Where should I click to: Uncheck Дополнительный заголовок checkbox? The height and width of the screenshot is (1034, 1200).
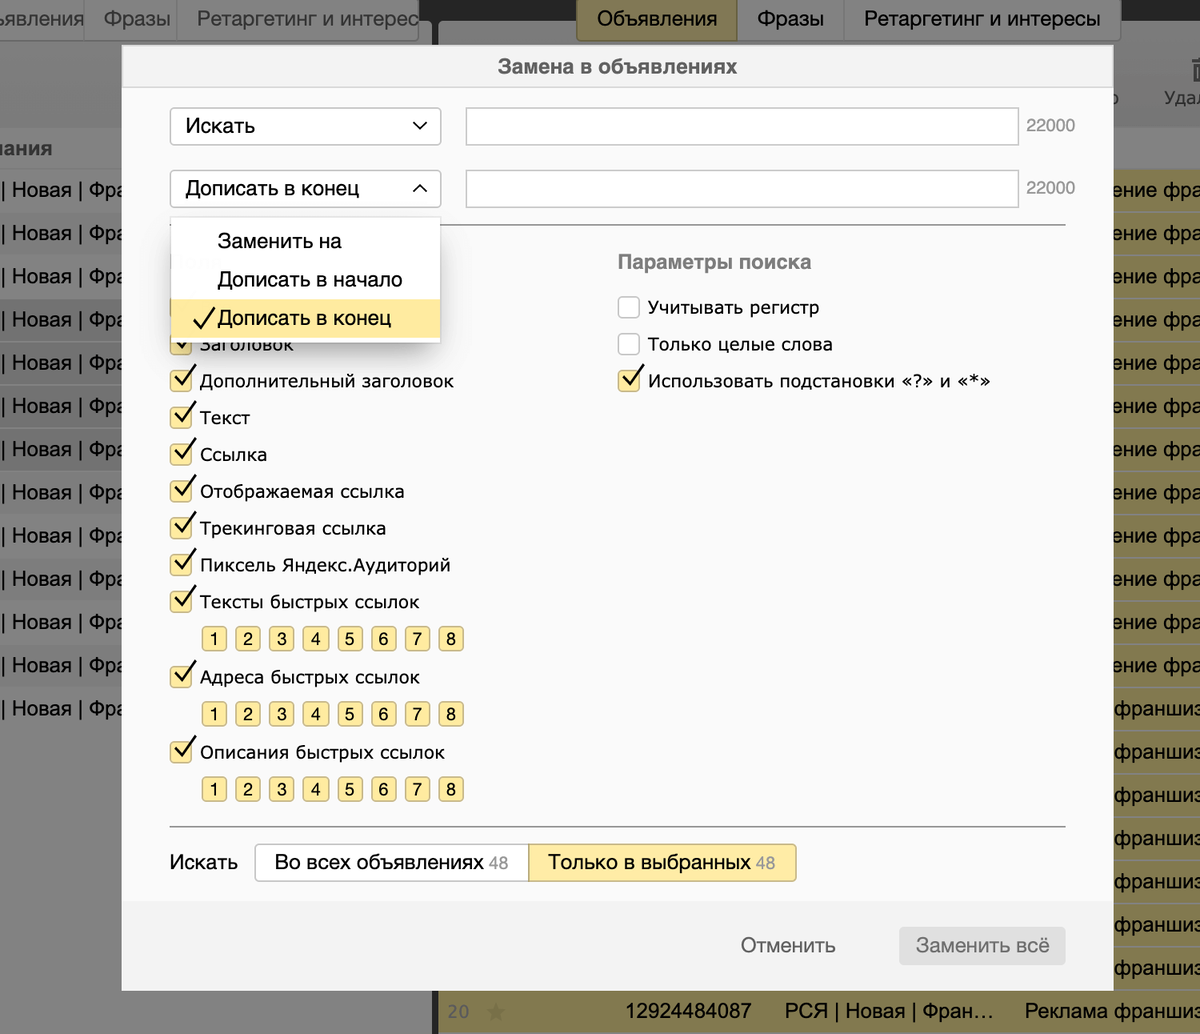[182, 381]
